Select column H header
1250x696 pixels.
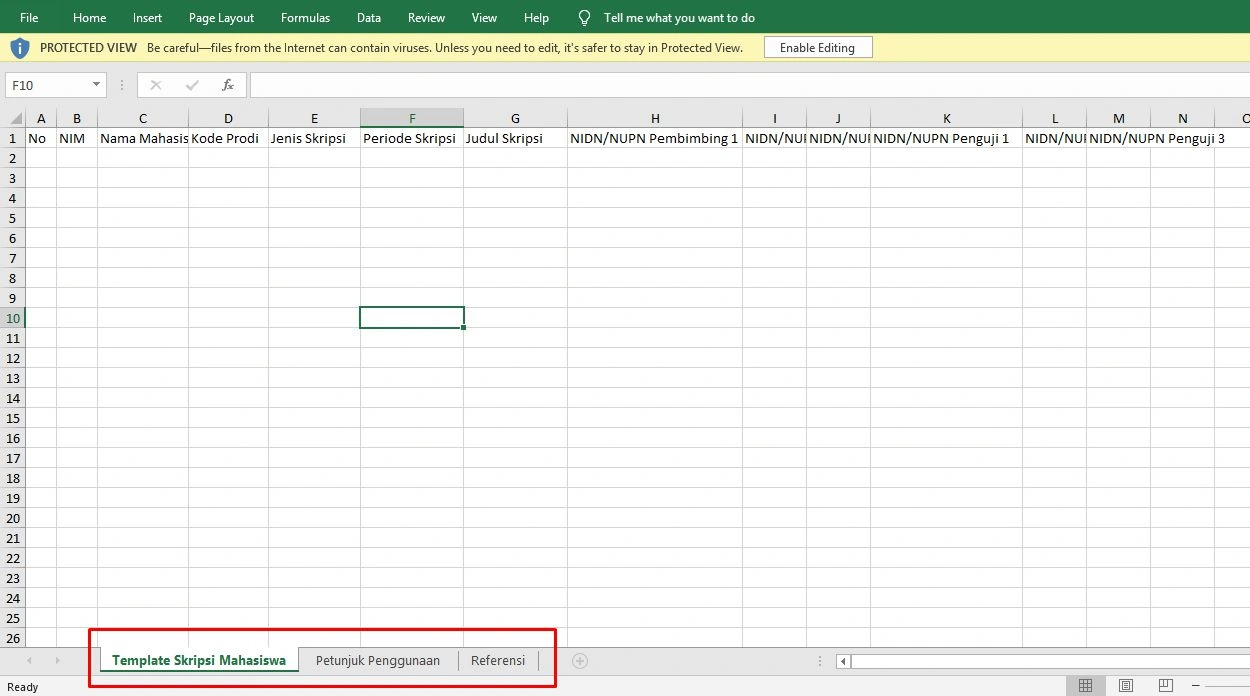655,118
